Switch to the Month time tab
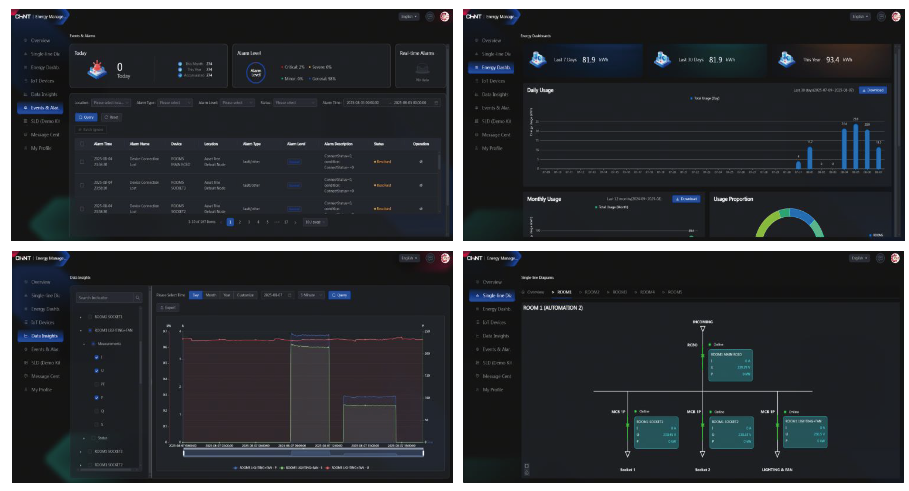The height and width of the screenshot is (491, 909). pos(210,295)
